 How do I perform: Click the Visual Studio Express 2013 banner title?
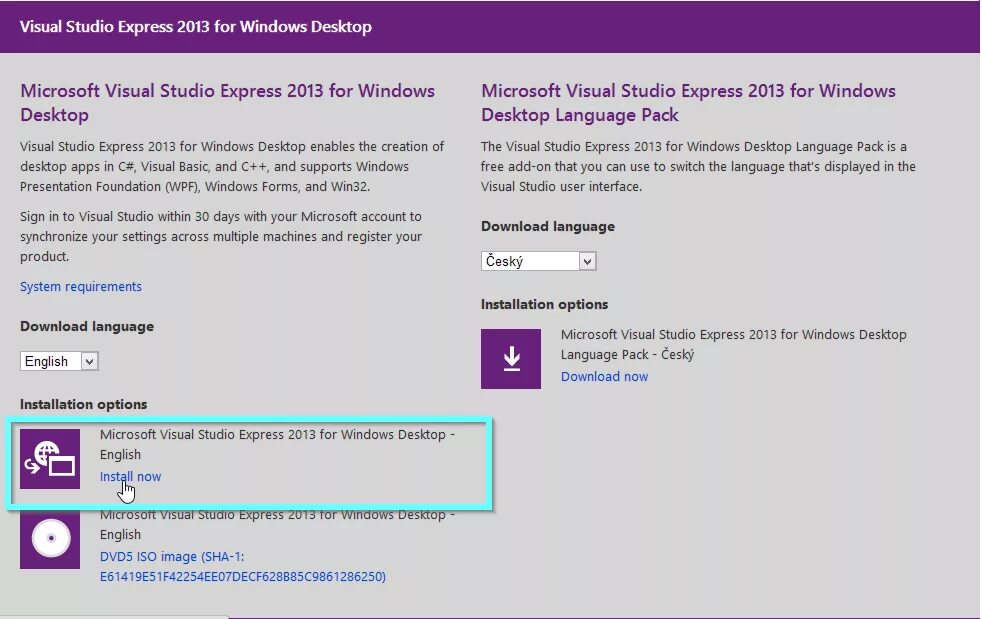(x=196, y=26)
